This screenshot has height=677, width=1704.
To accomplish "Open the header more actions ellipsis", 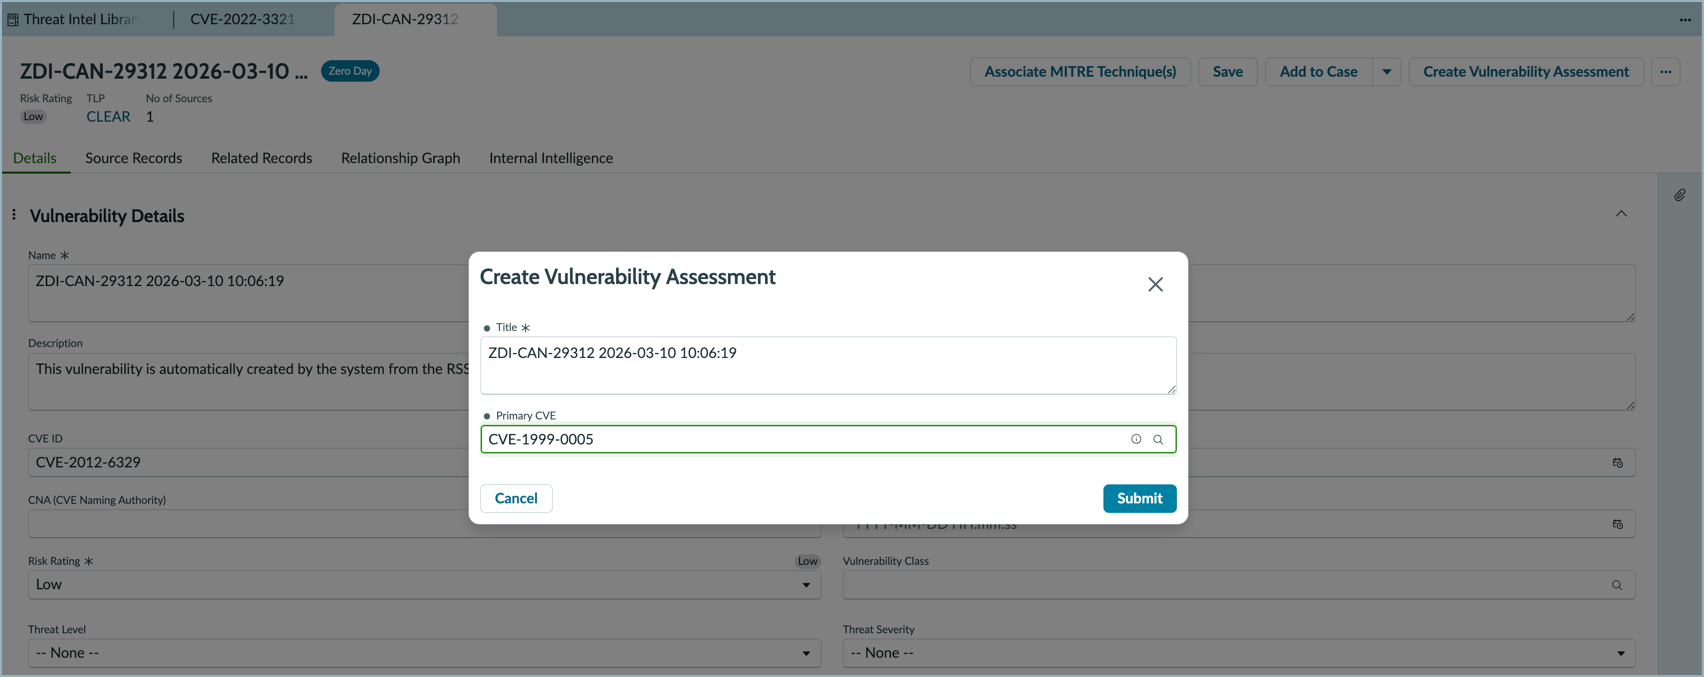I will [1666, 72].
